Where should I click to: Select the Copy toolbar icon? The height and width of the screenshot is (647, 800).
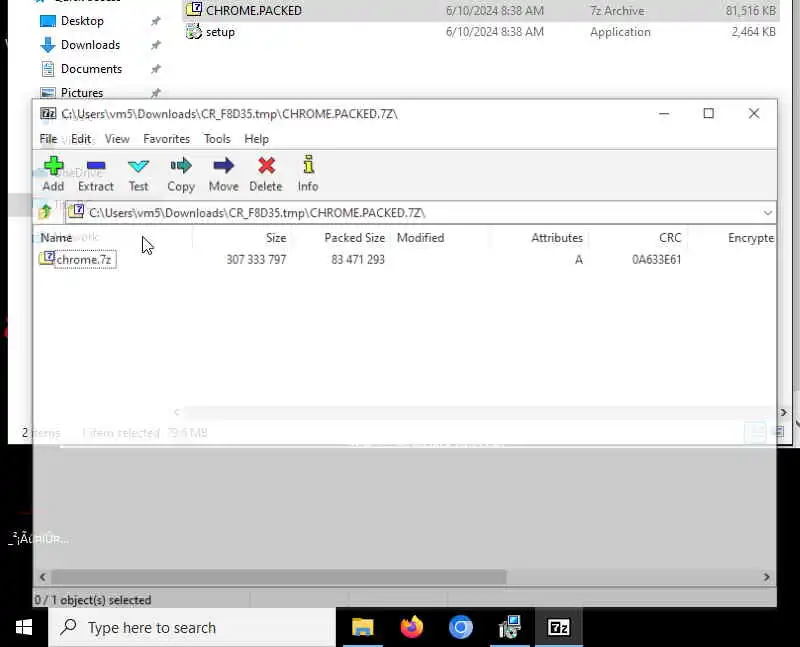(x=181, y=166)
